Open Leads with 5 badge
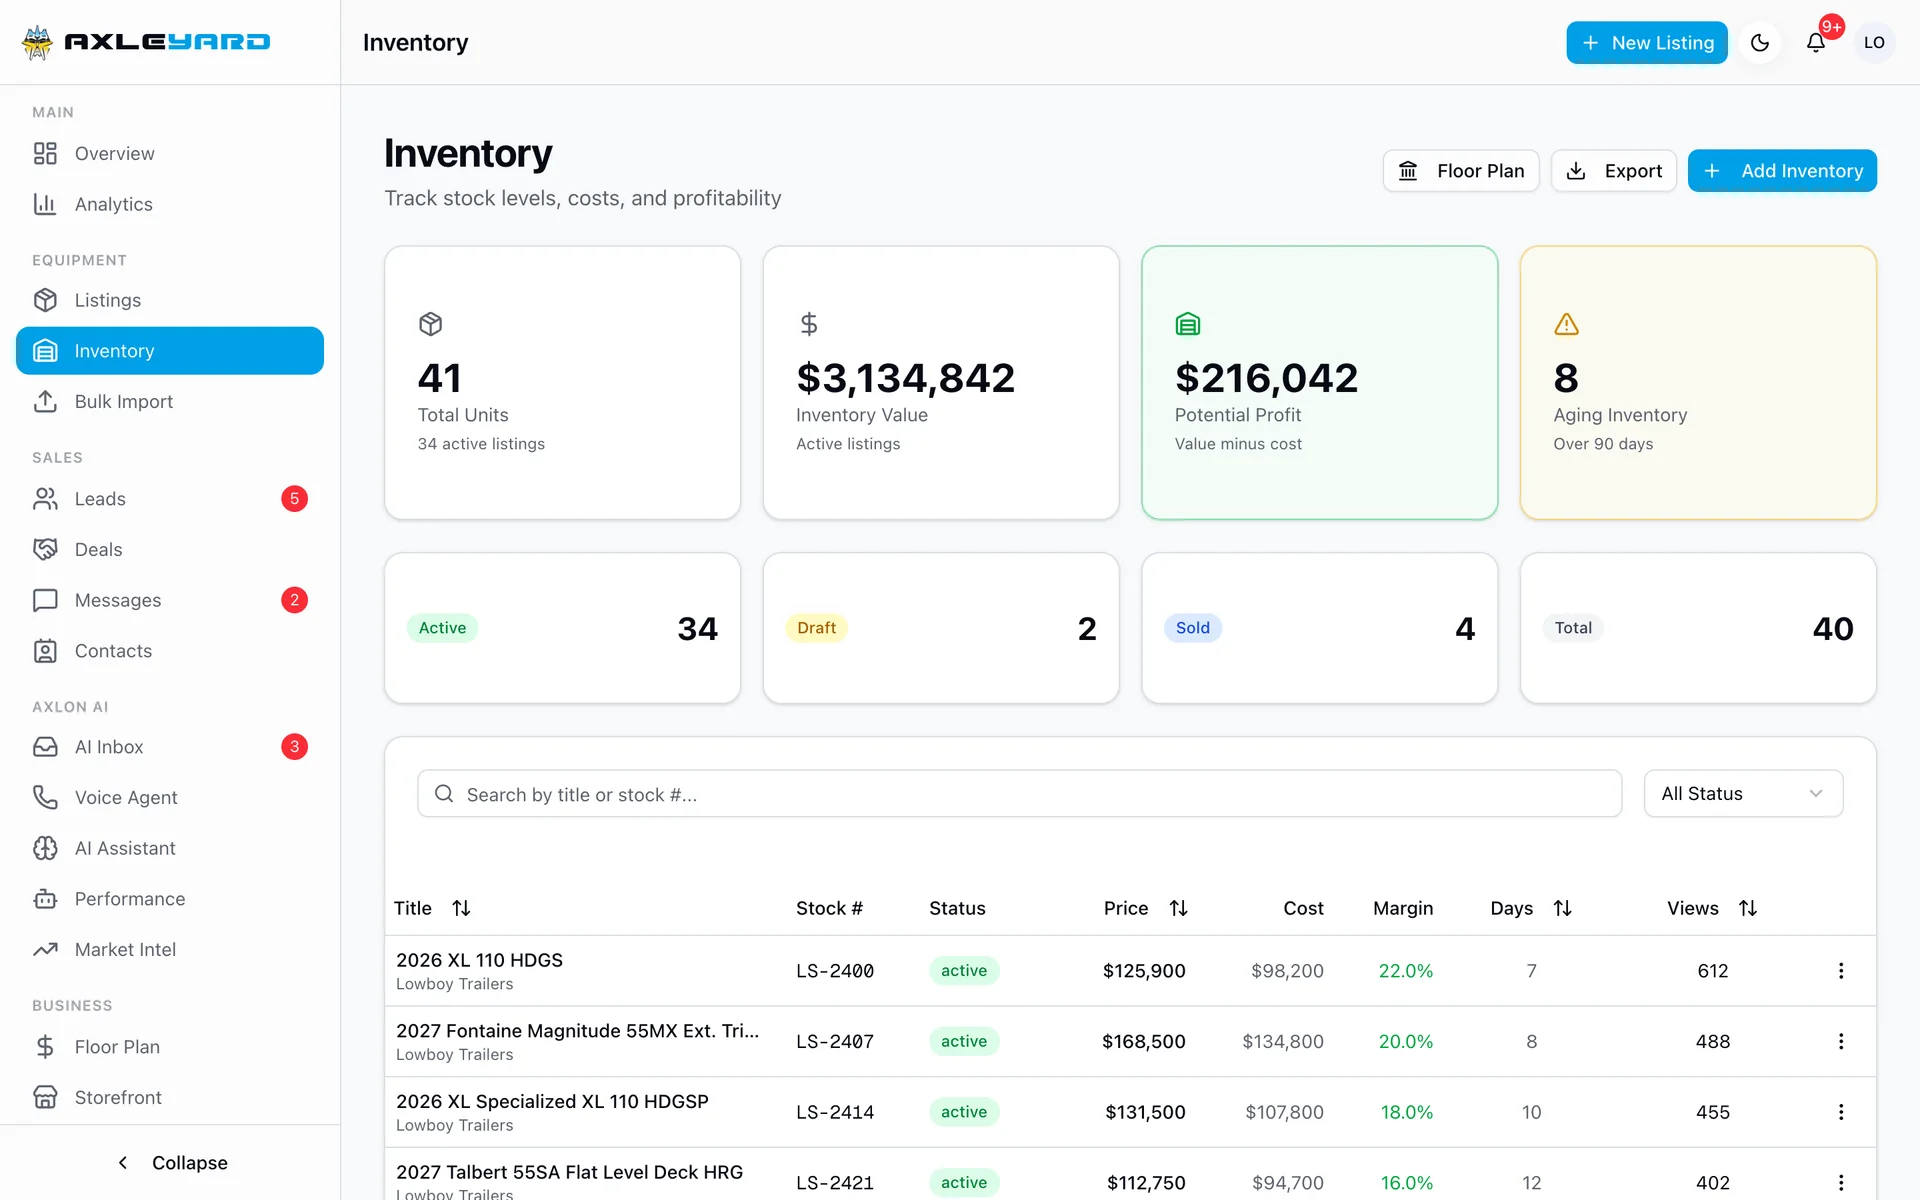Screen dimensions: 1920x1200 coord(170,499)
